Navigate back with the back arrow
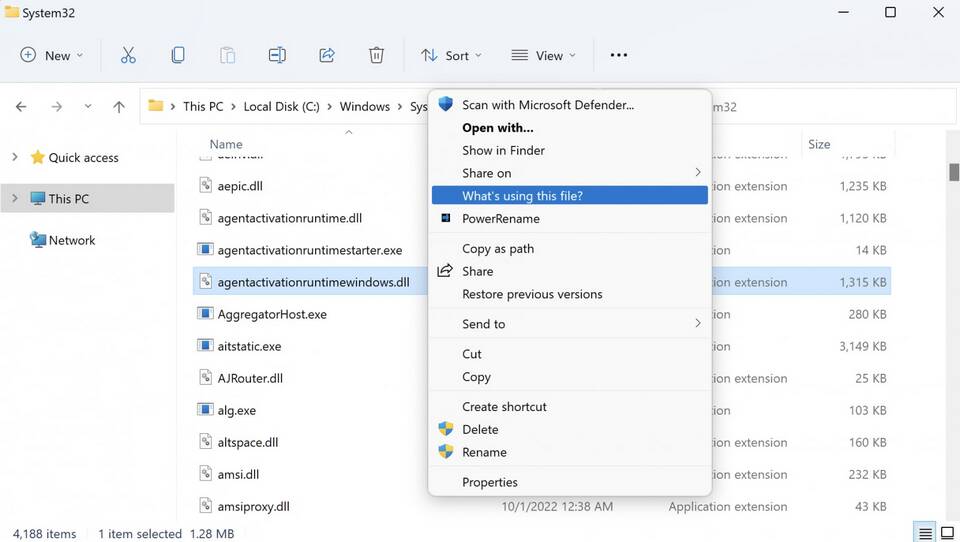Viewport: 960px width, 542px height. 21,107
